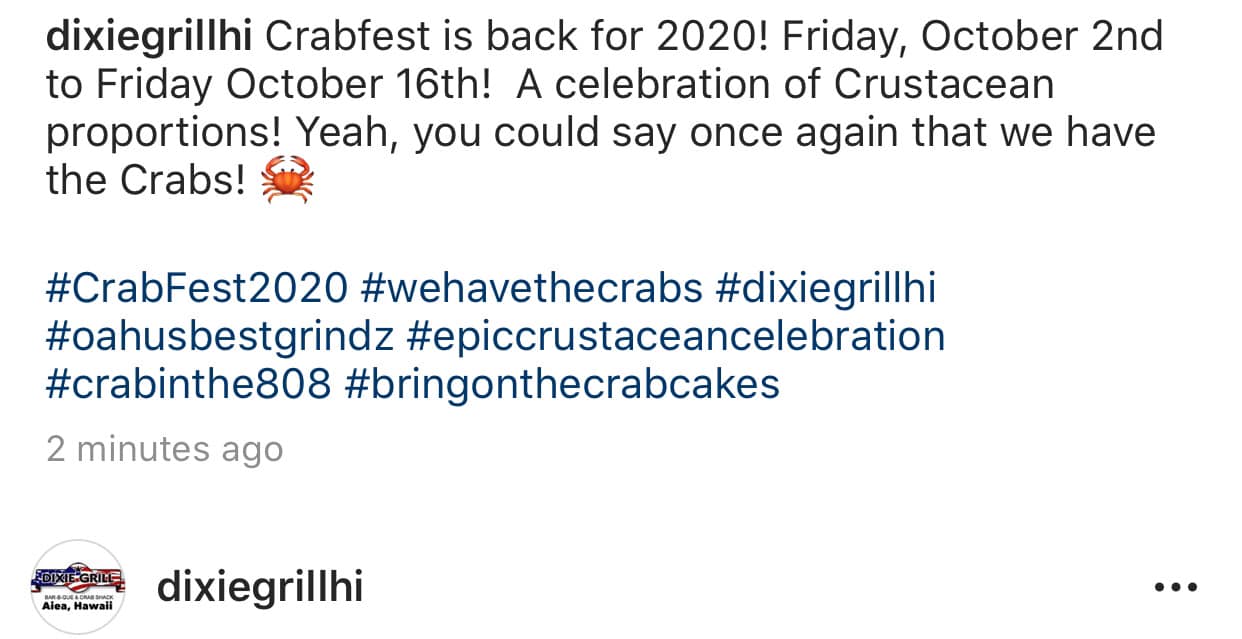The width and height of the screenshot is (1242, 639).
Task: View posts tagged #crabinthe808
Action: click(188, 384)
